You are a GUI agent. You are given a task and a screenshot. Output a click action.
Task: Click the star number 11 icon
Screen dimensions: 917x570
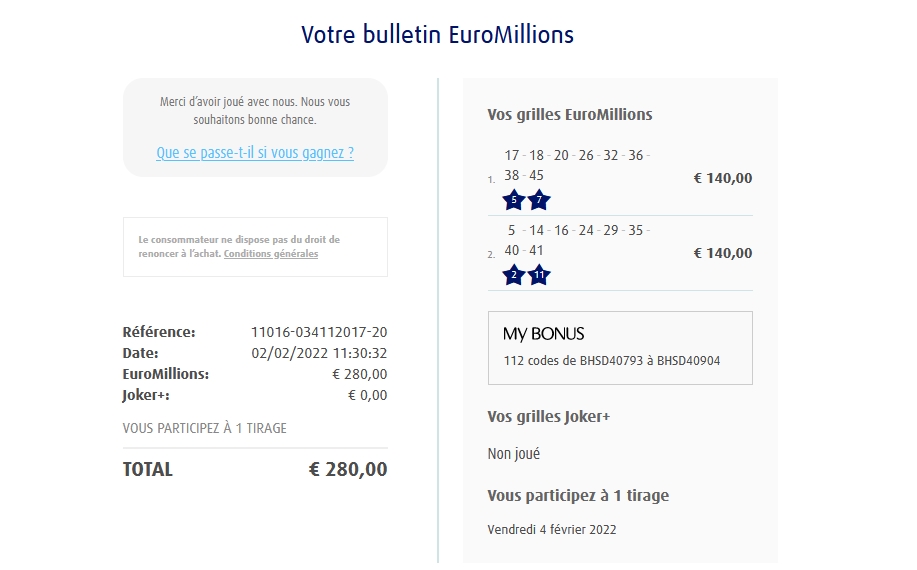coord(539,275)
